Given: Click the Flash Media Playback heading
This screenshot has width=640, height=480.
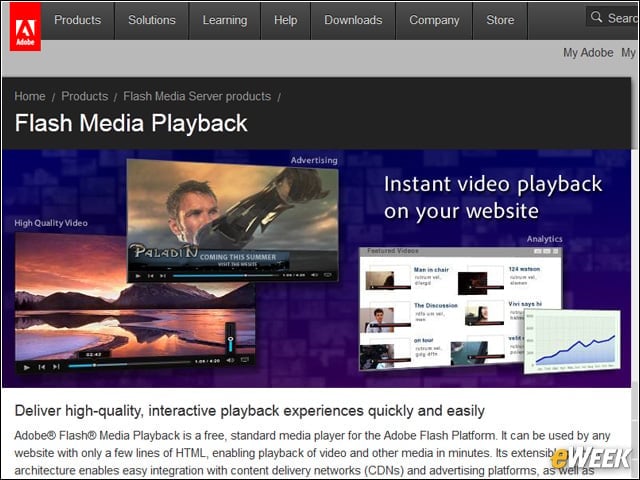Looking at the screenshot, I should pyautogui.click(x=131, y=123).
